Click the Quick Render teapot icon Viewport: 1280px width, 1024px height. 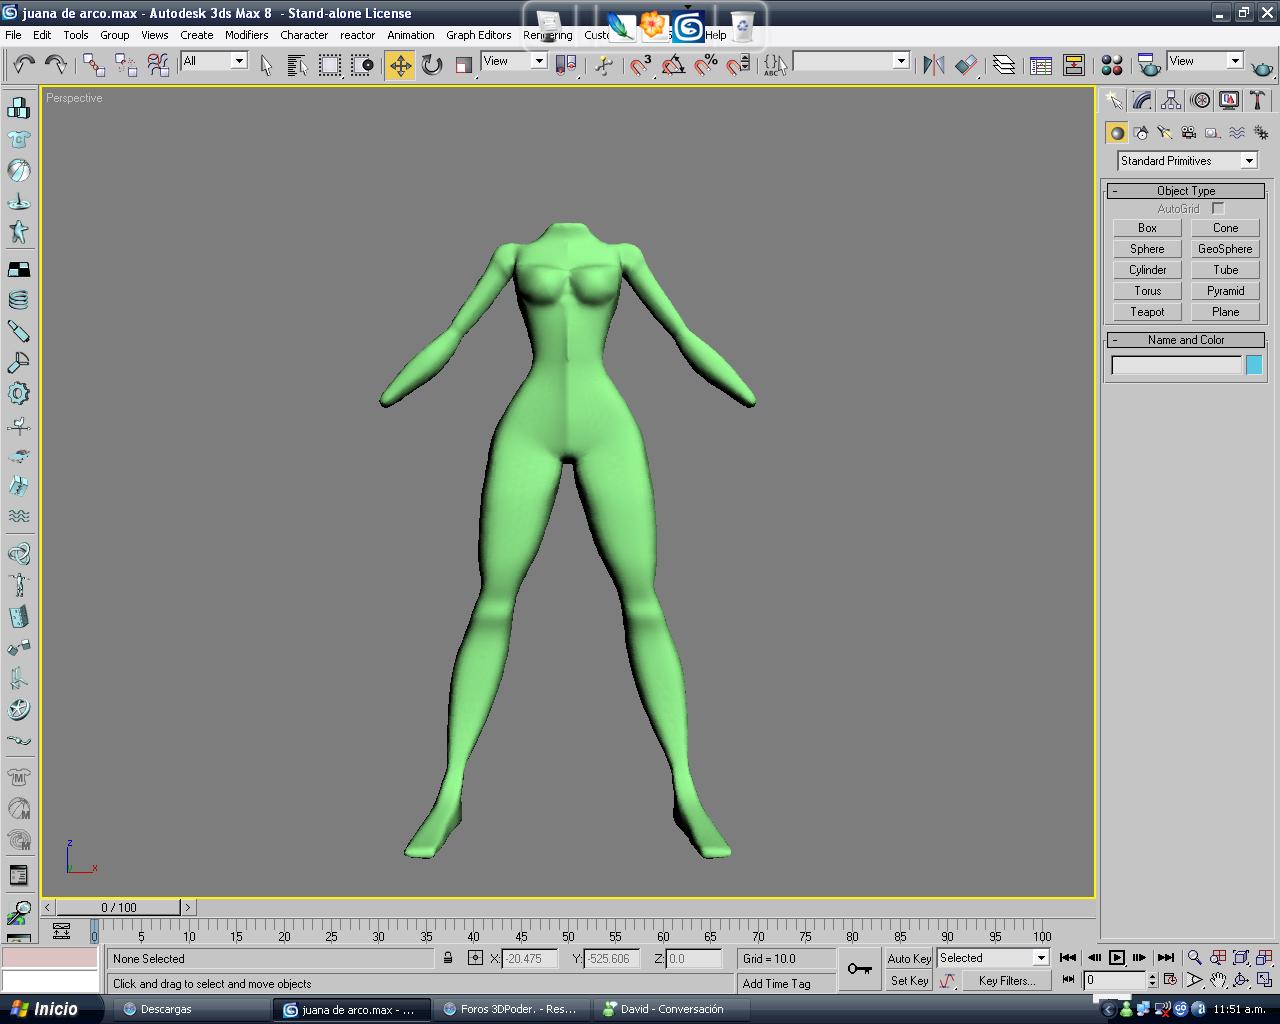[x=1262, y=67]
